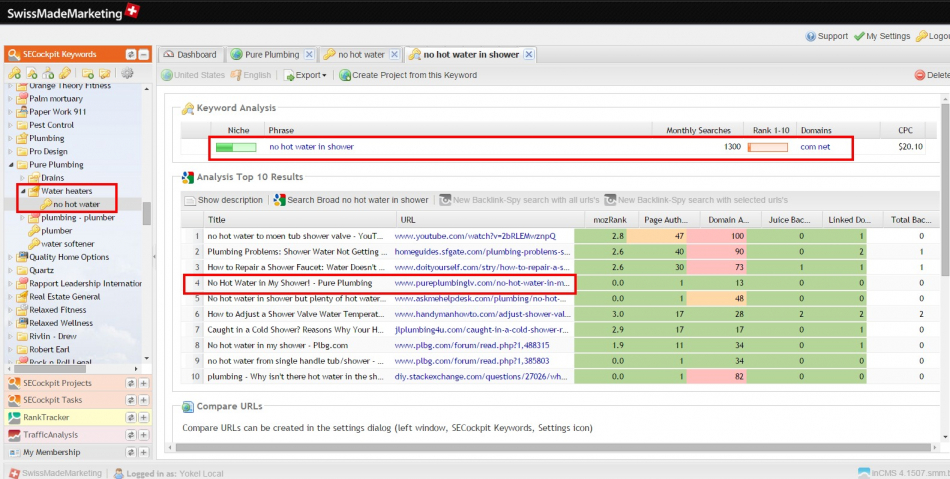
Task: Collapse the Water heaters folder arrow
Action: point(23,190)
